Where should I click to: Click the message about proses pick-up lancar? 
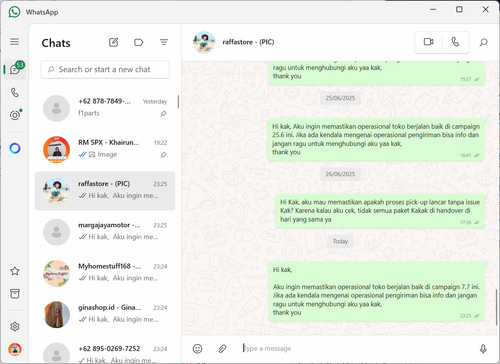click(380, 211)
